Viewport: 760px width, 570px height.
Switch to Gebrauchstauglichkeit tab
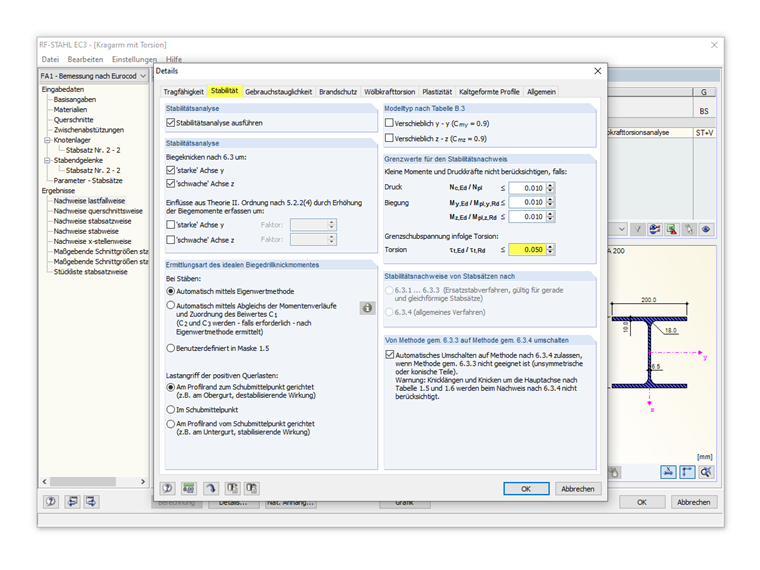(278, 92)
